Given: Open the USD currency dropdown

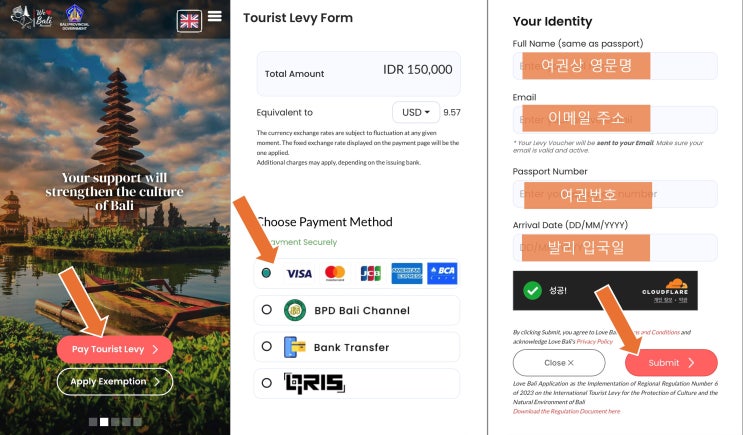Looking at the screenshot, I should [x=416, y=112].
